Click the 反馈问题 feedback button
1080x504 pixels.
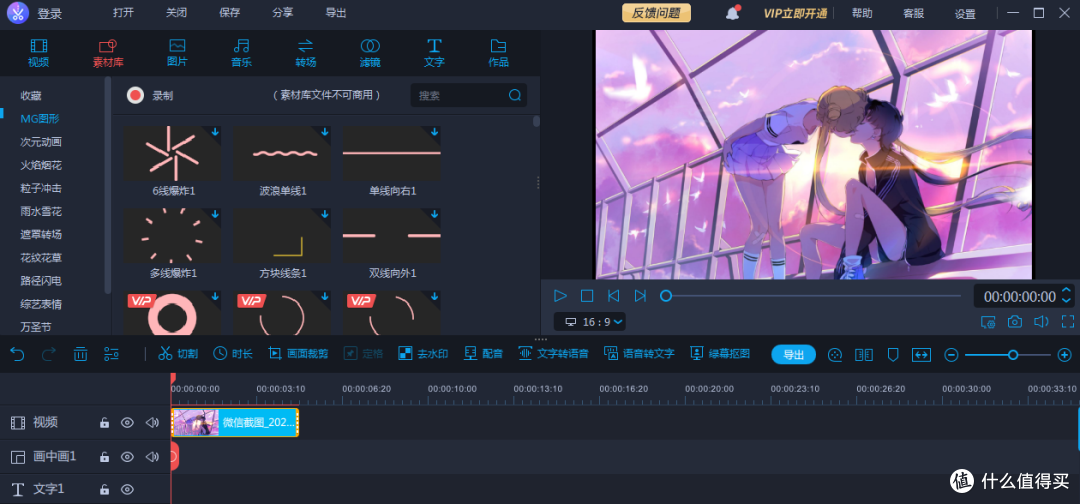point(656,13)
